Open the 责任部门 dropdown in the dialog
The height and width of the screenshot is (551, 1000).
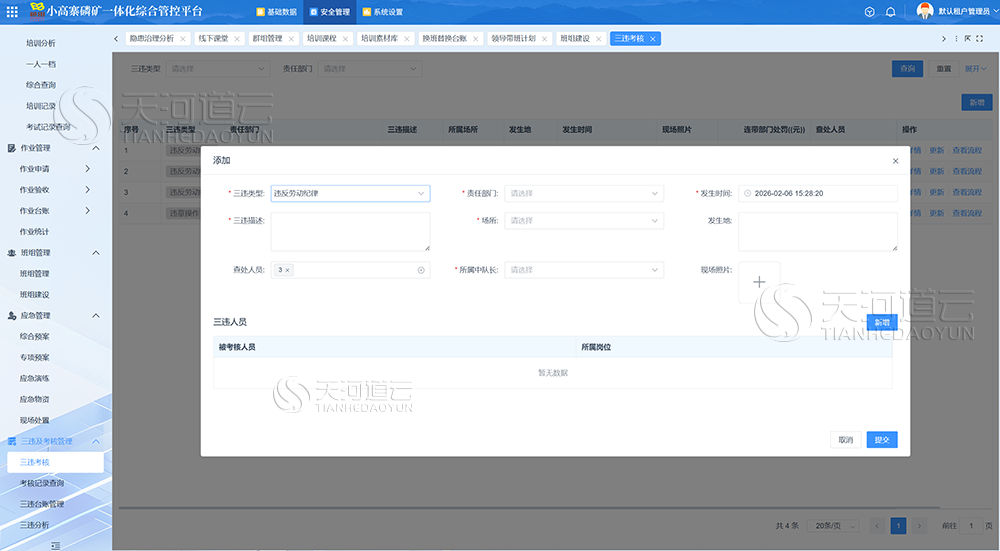pyautogui.click(x=584, y=193)
